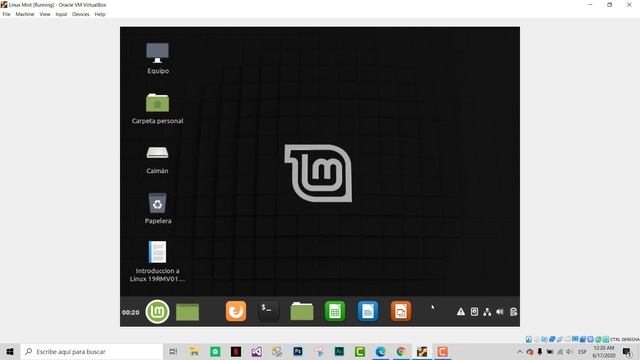Image resolution: width=640 pixels, height=360 pixels.
Task: Open the orange Camtasia recorder taskbar icon
Action: point(442,351)
